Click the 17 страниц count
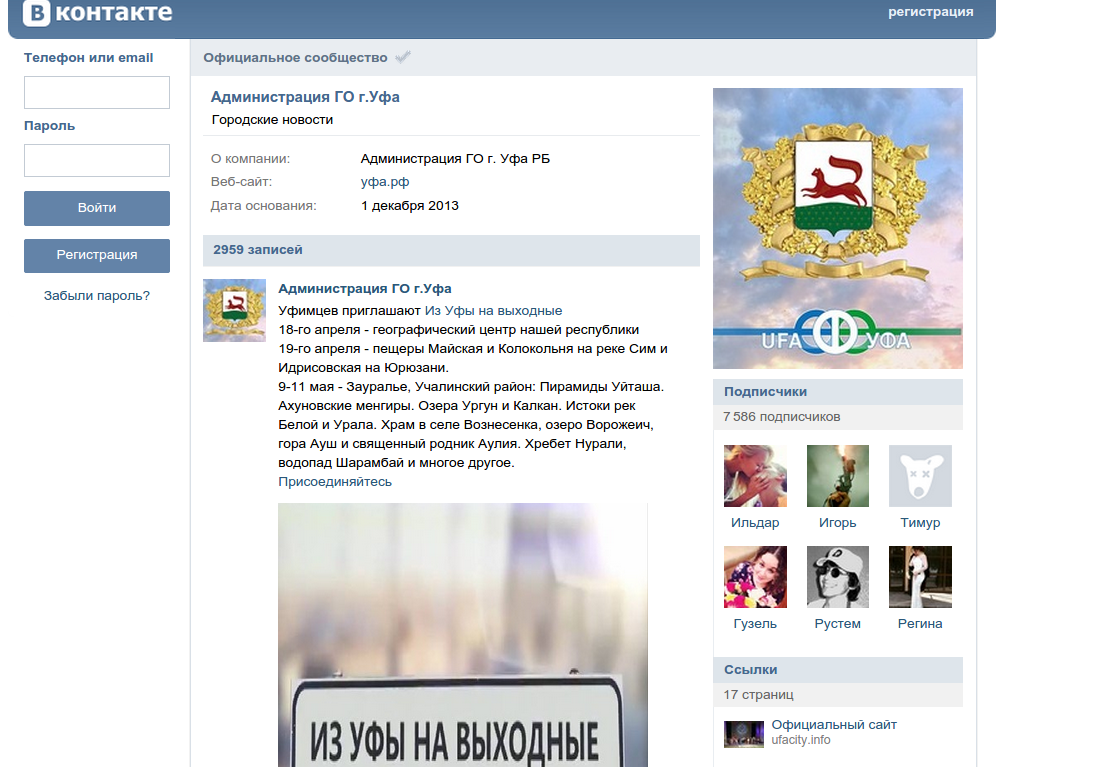1103x767 pixels. click(758, 695)
